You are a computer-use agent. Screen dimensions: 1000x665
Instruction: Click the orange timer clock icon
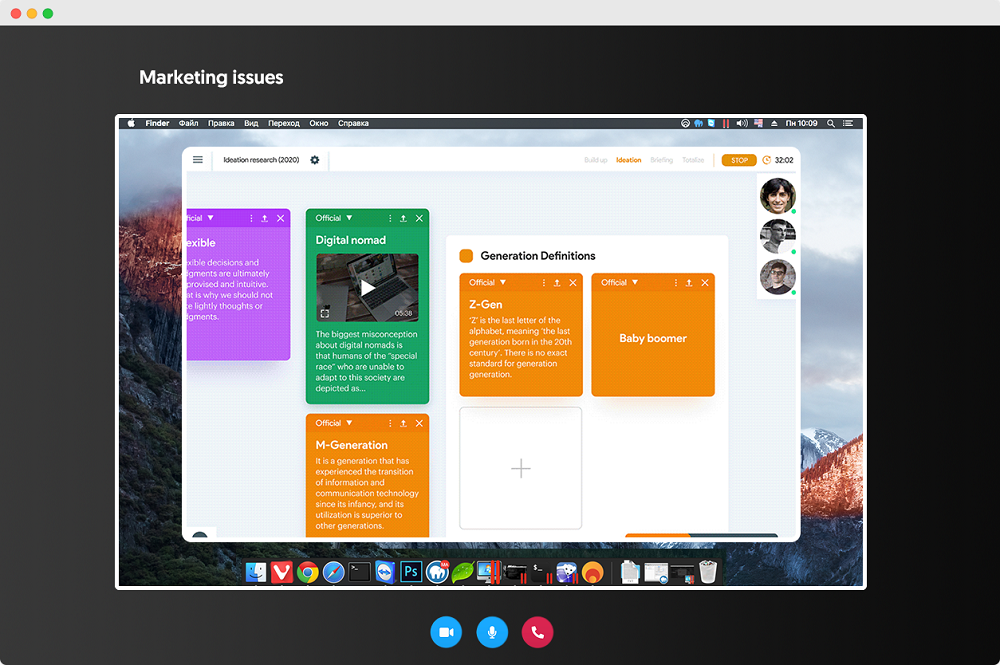[x=767, y=160]
